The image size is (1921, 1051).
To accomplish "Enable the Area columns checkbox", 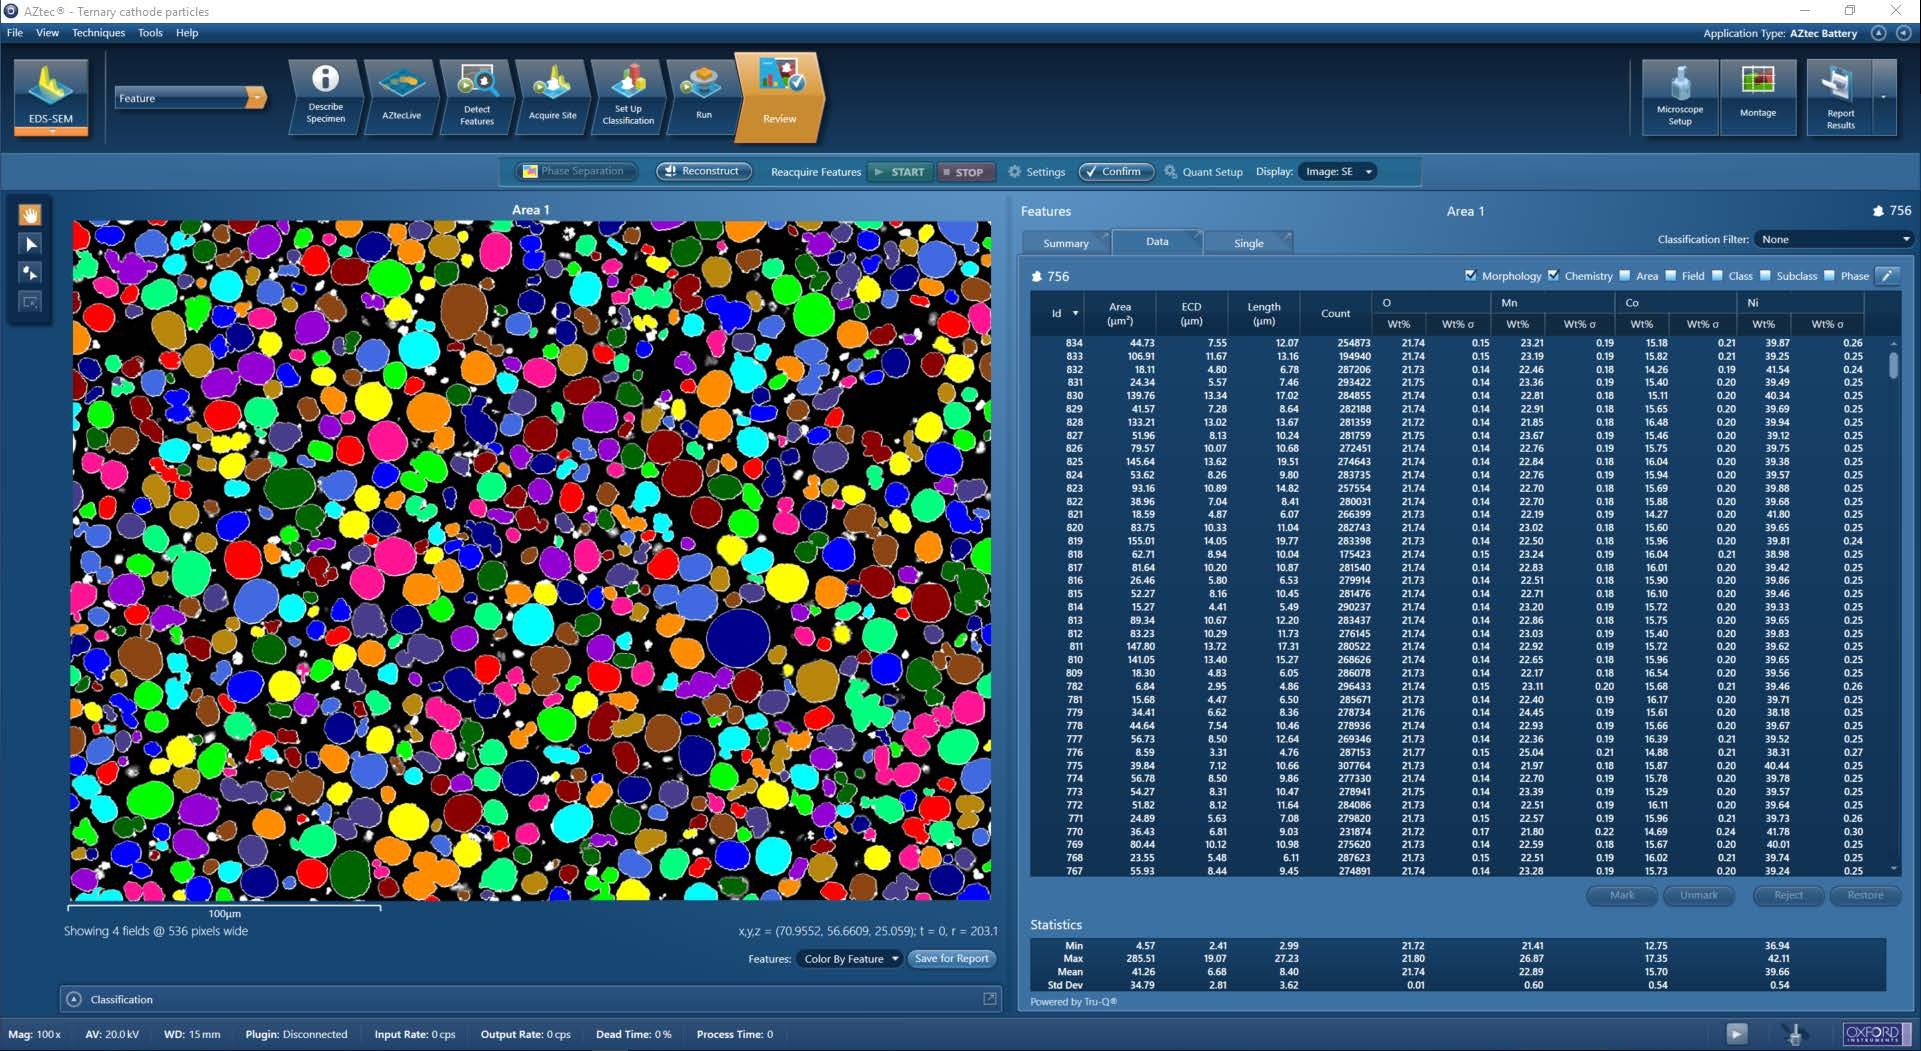I will pos(1625,276).
